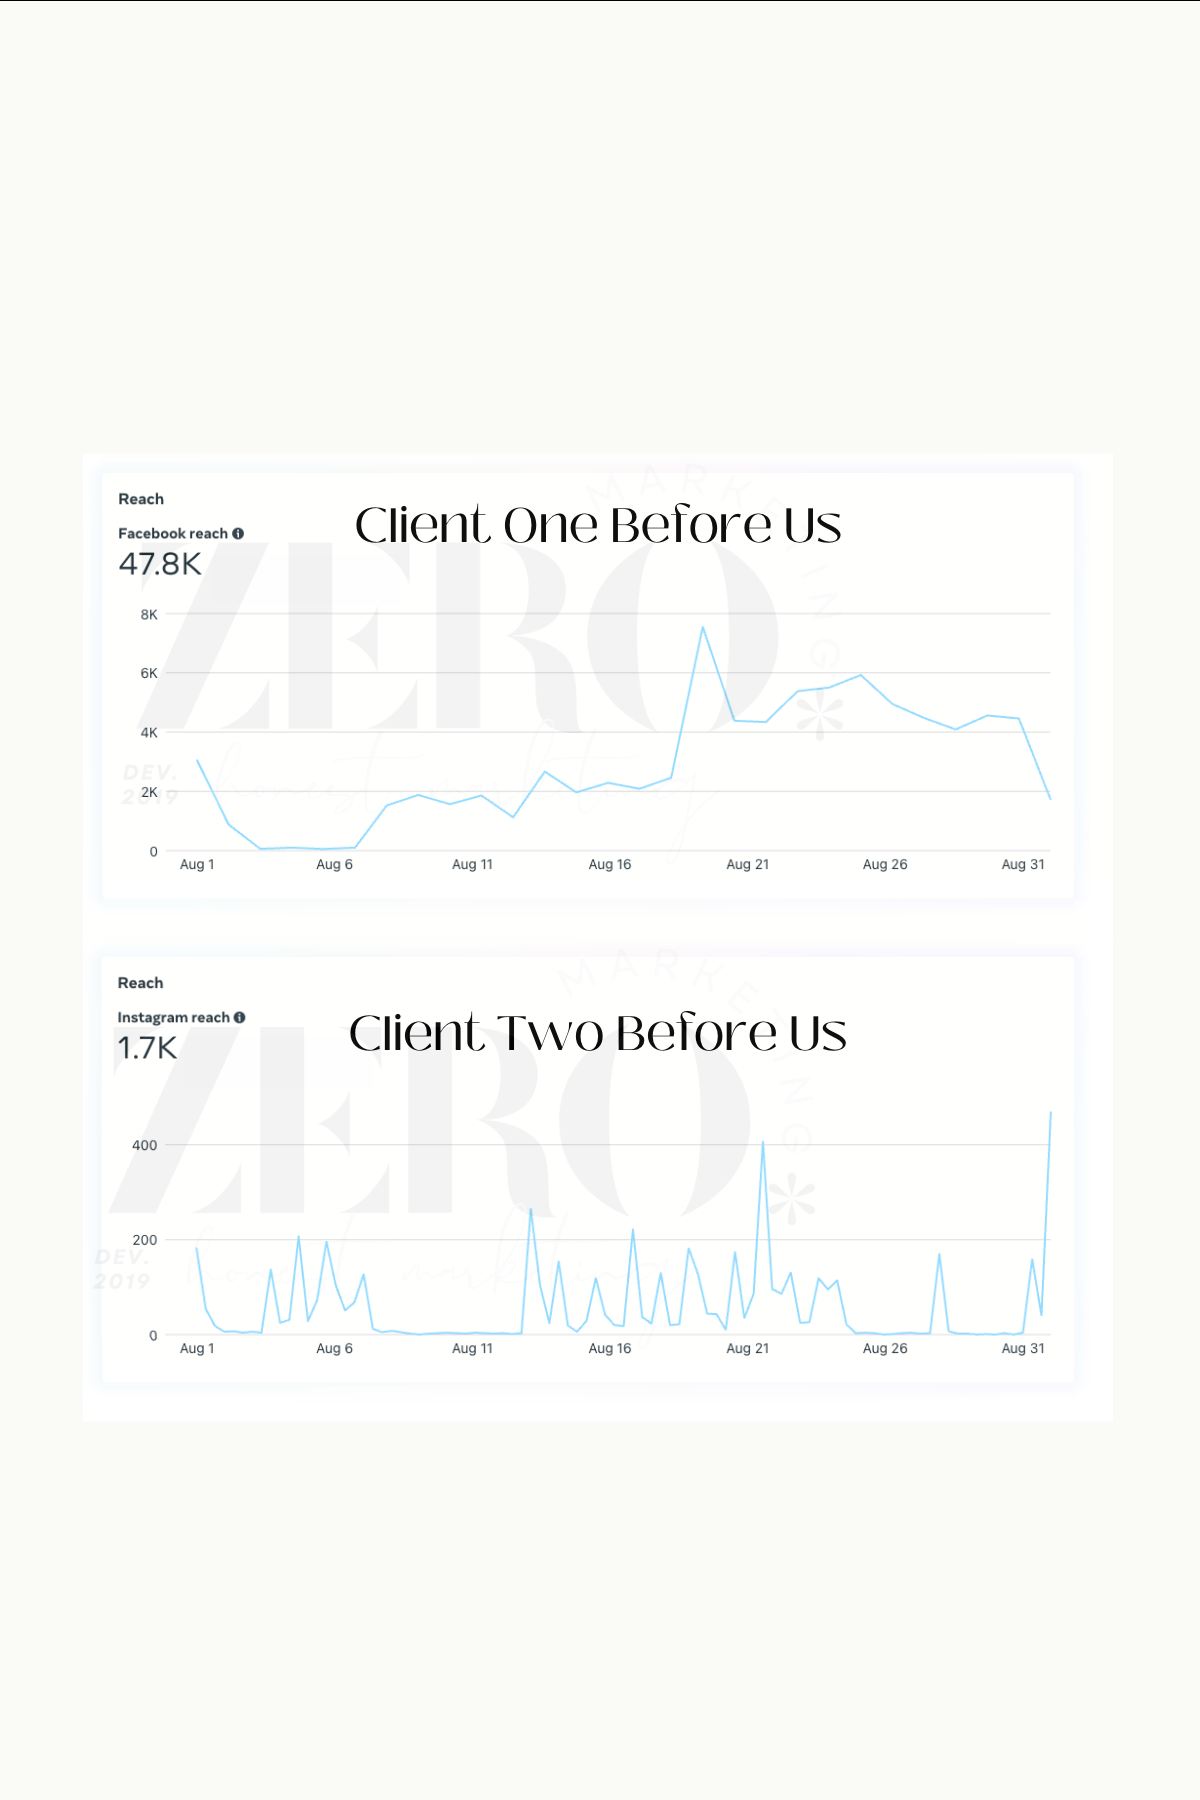Select the 47.8K Facebook reach total
1200x1800 pixels.
click(x=160, y=565)
